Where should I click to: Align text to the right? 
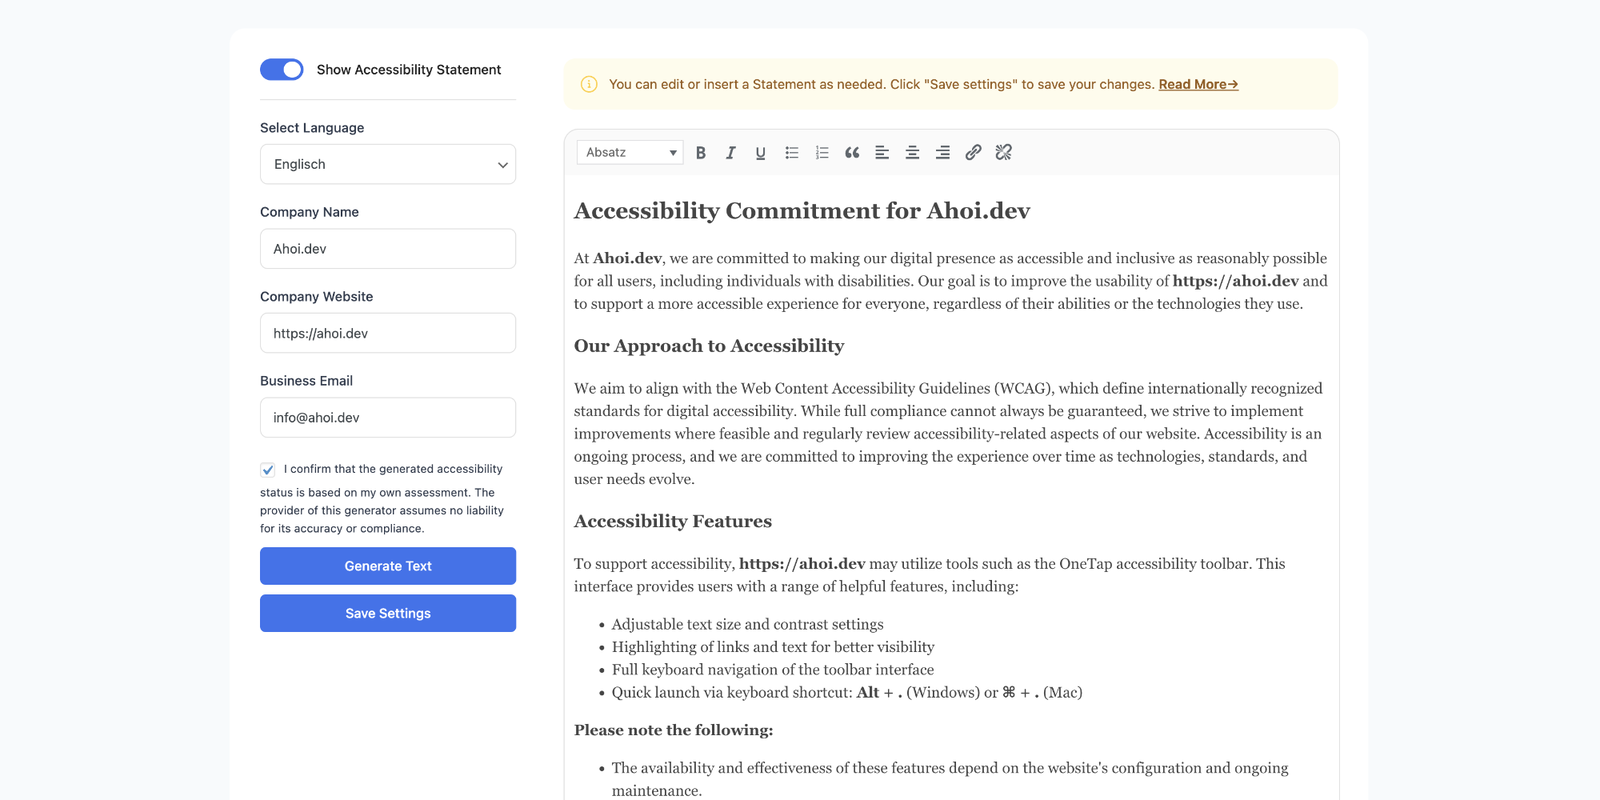[x=942, y=153]
